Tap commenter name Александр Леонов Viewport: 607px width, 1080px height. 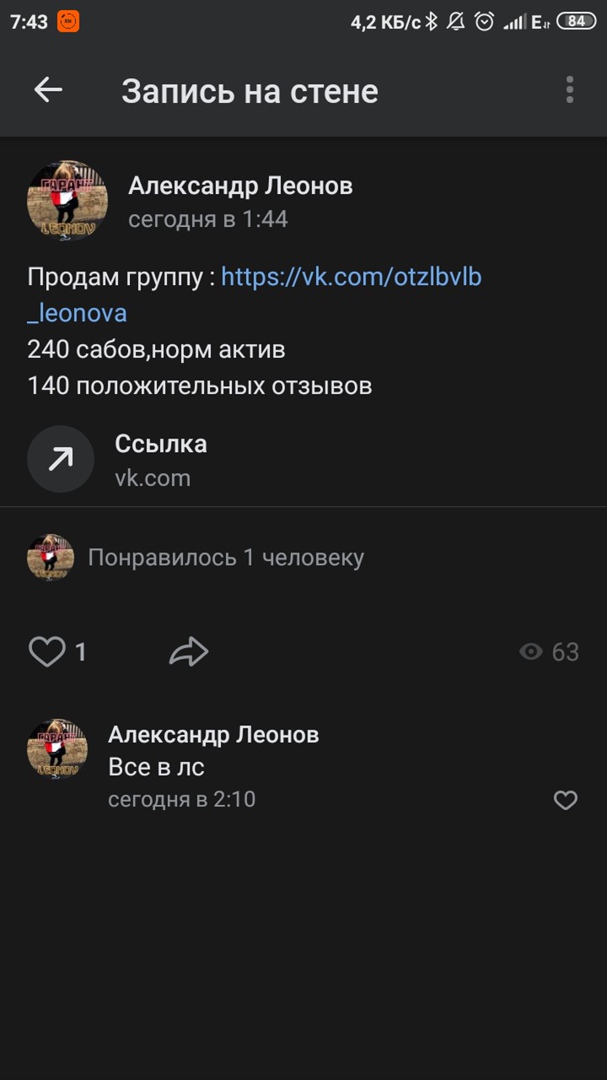[x=213, y=735]
